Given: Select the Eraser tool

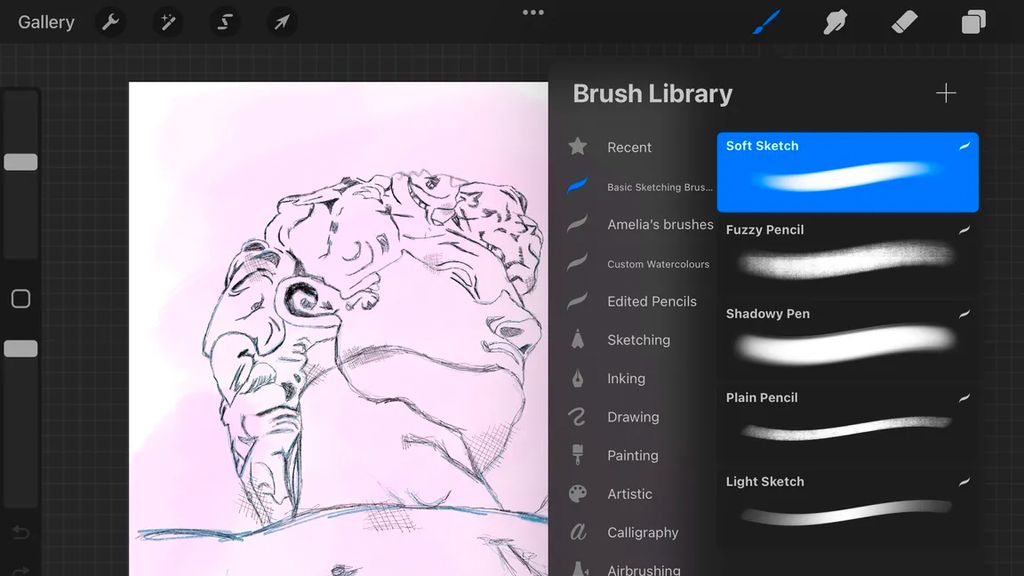Looking at the screenshot, I should click(x=904, y=20).
